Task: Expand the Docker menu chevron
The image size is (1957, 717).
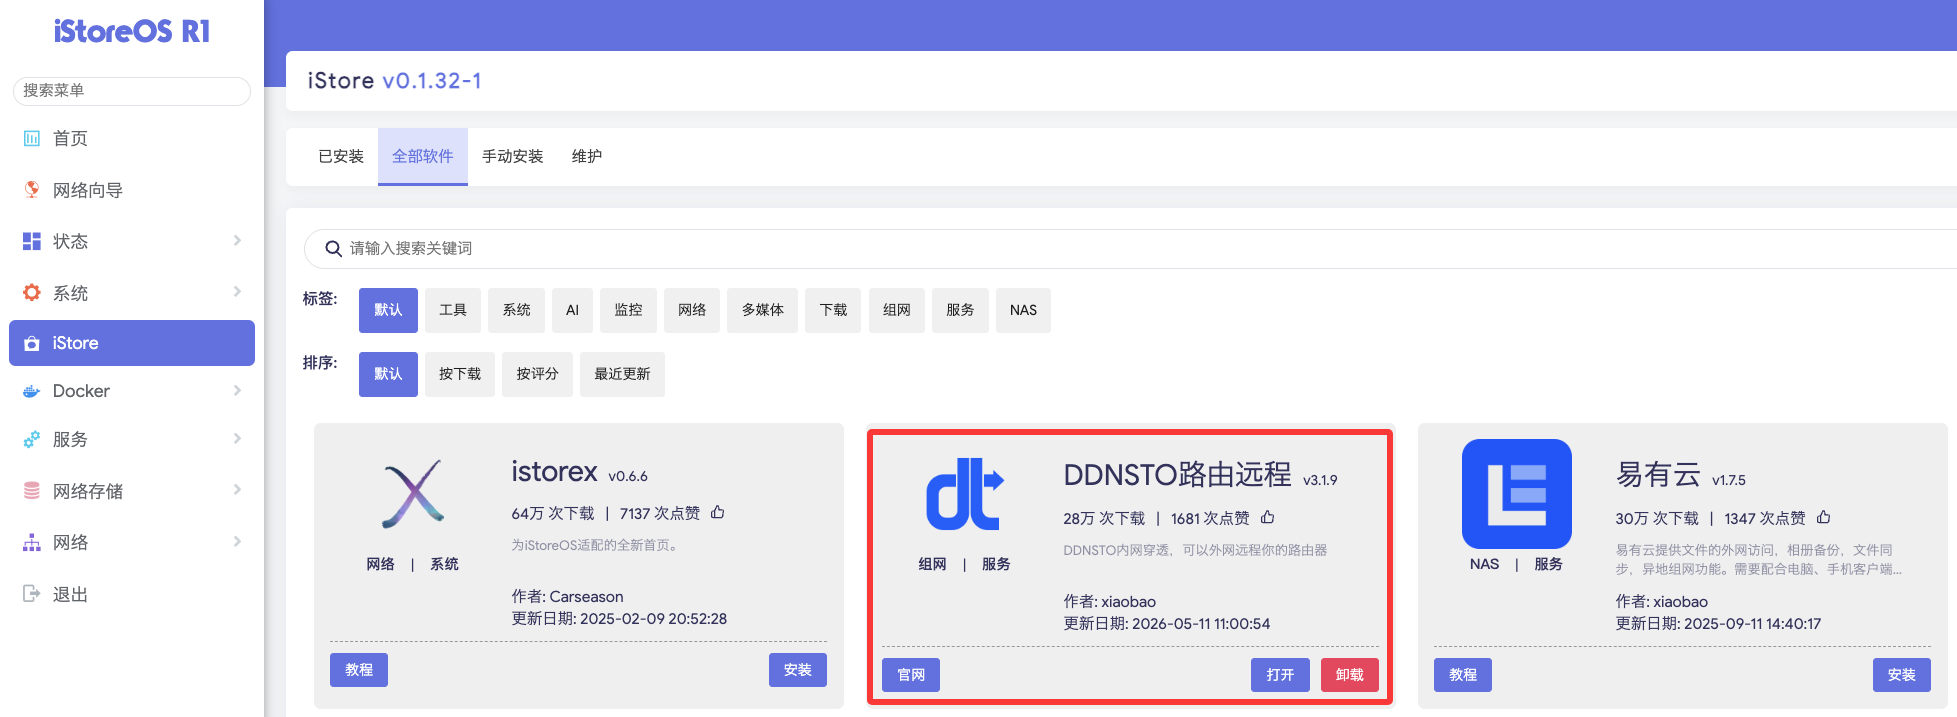Action: pyautogui.click(x=237, y=390)
